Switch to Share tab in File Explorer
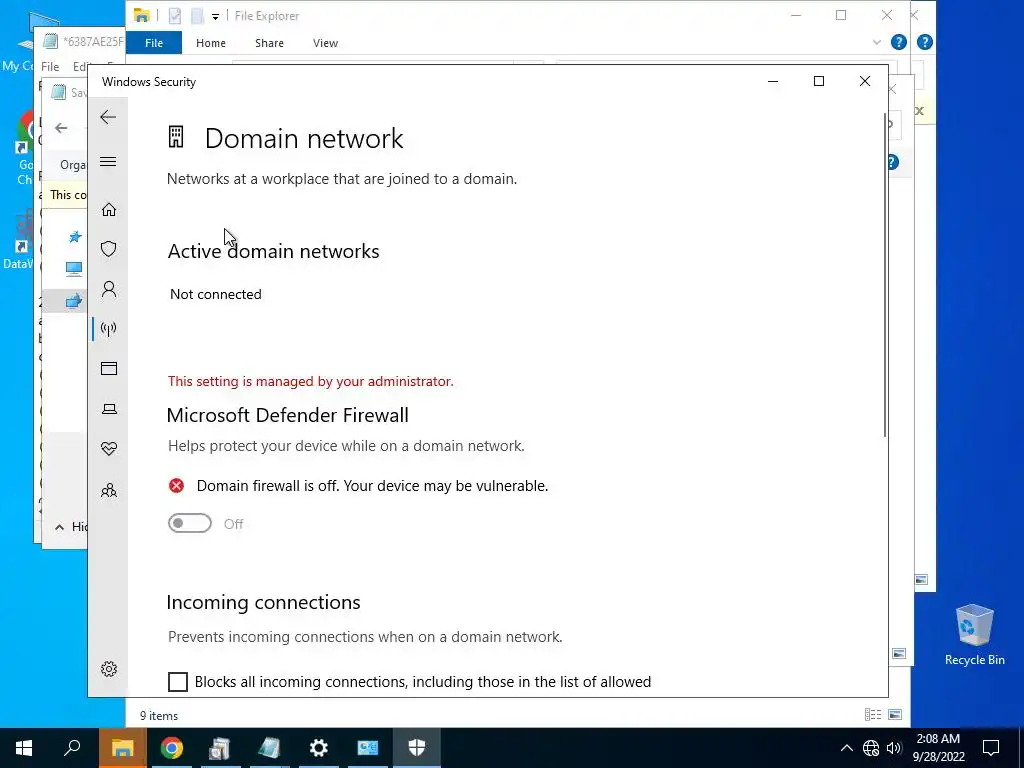The height and width of the screenshot is (768, 1024). coord(269,43)
